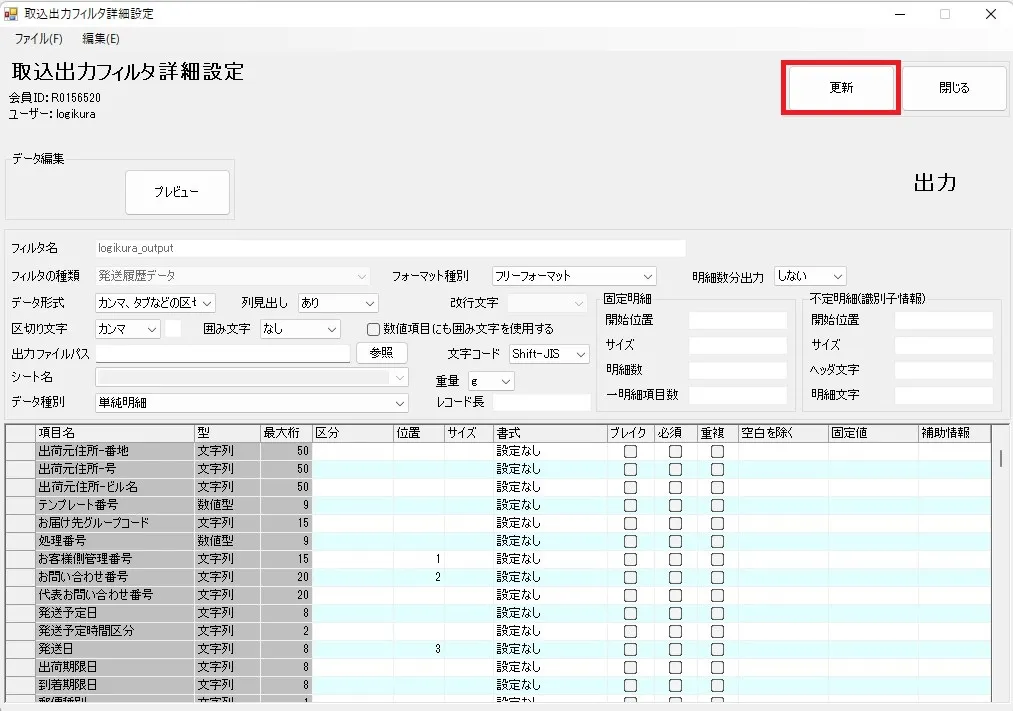
Task: Click the 参照 browse button
Action: pyautogui.click(x=381, y=353)
